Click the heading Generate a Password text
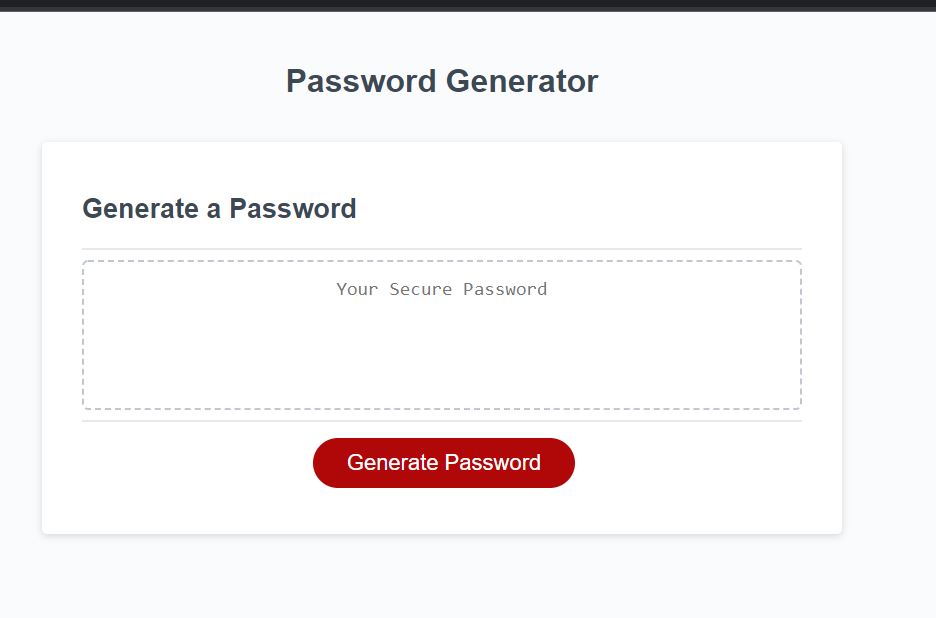 220,208
